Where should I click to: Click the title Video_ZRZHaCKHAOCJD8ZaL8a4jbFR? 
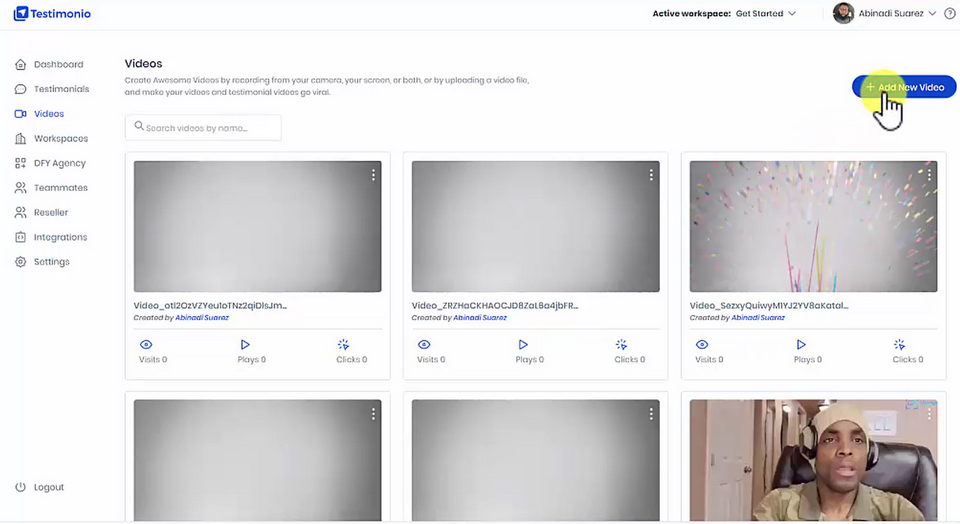(495, 305)
